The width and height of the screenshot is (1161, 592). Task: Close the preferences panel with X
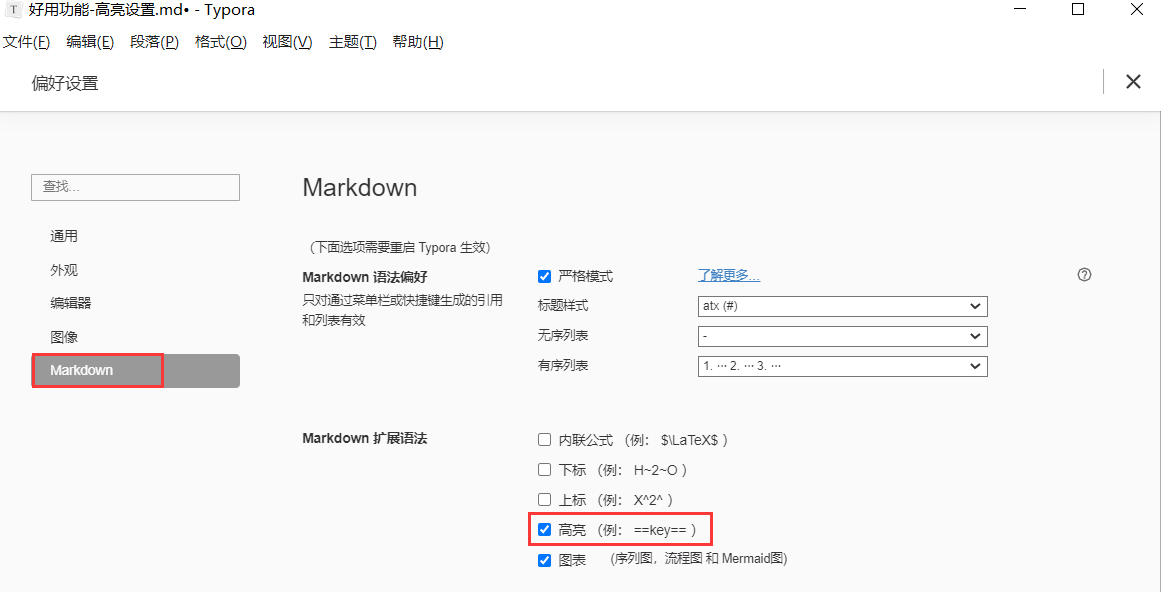coord(1133,81)
